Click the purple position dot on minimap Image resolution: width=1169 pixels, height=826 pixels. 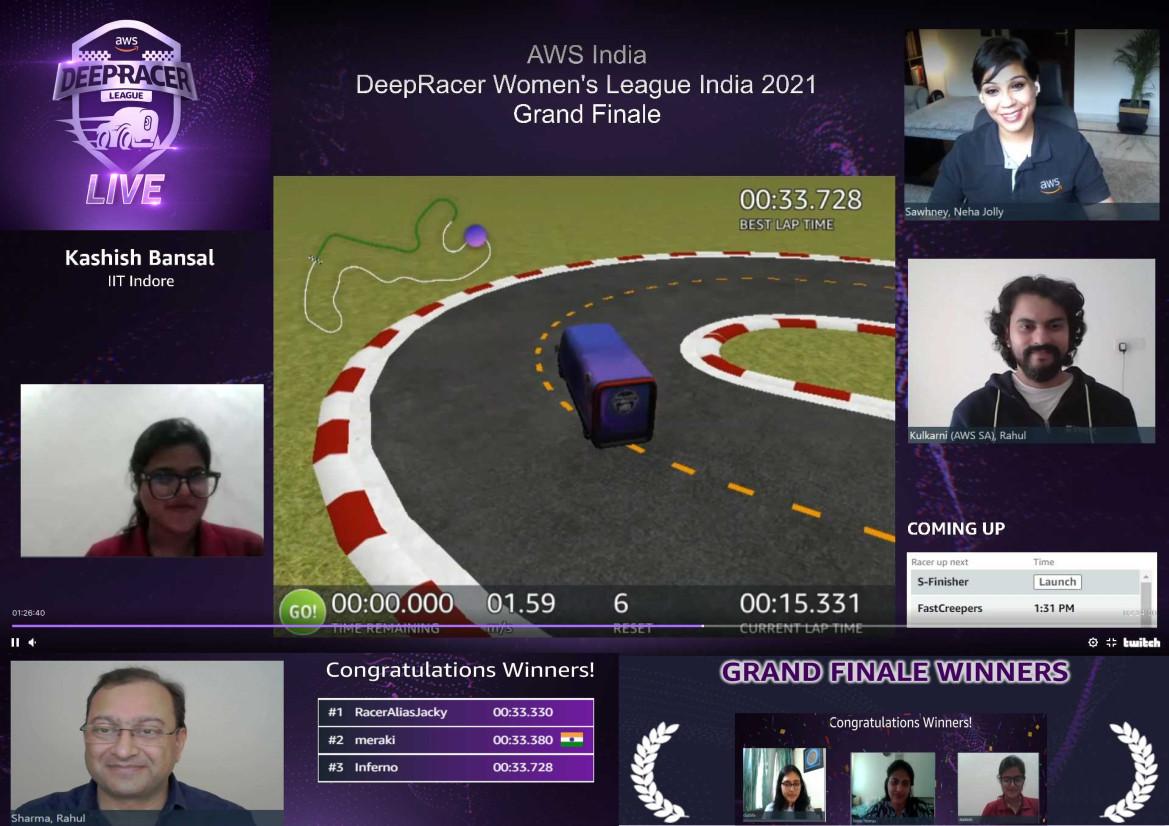476,236
